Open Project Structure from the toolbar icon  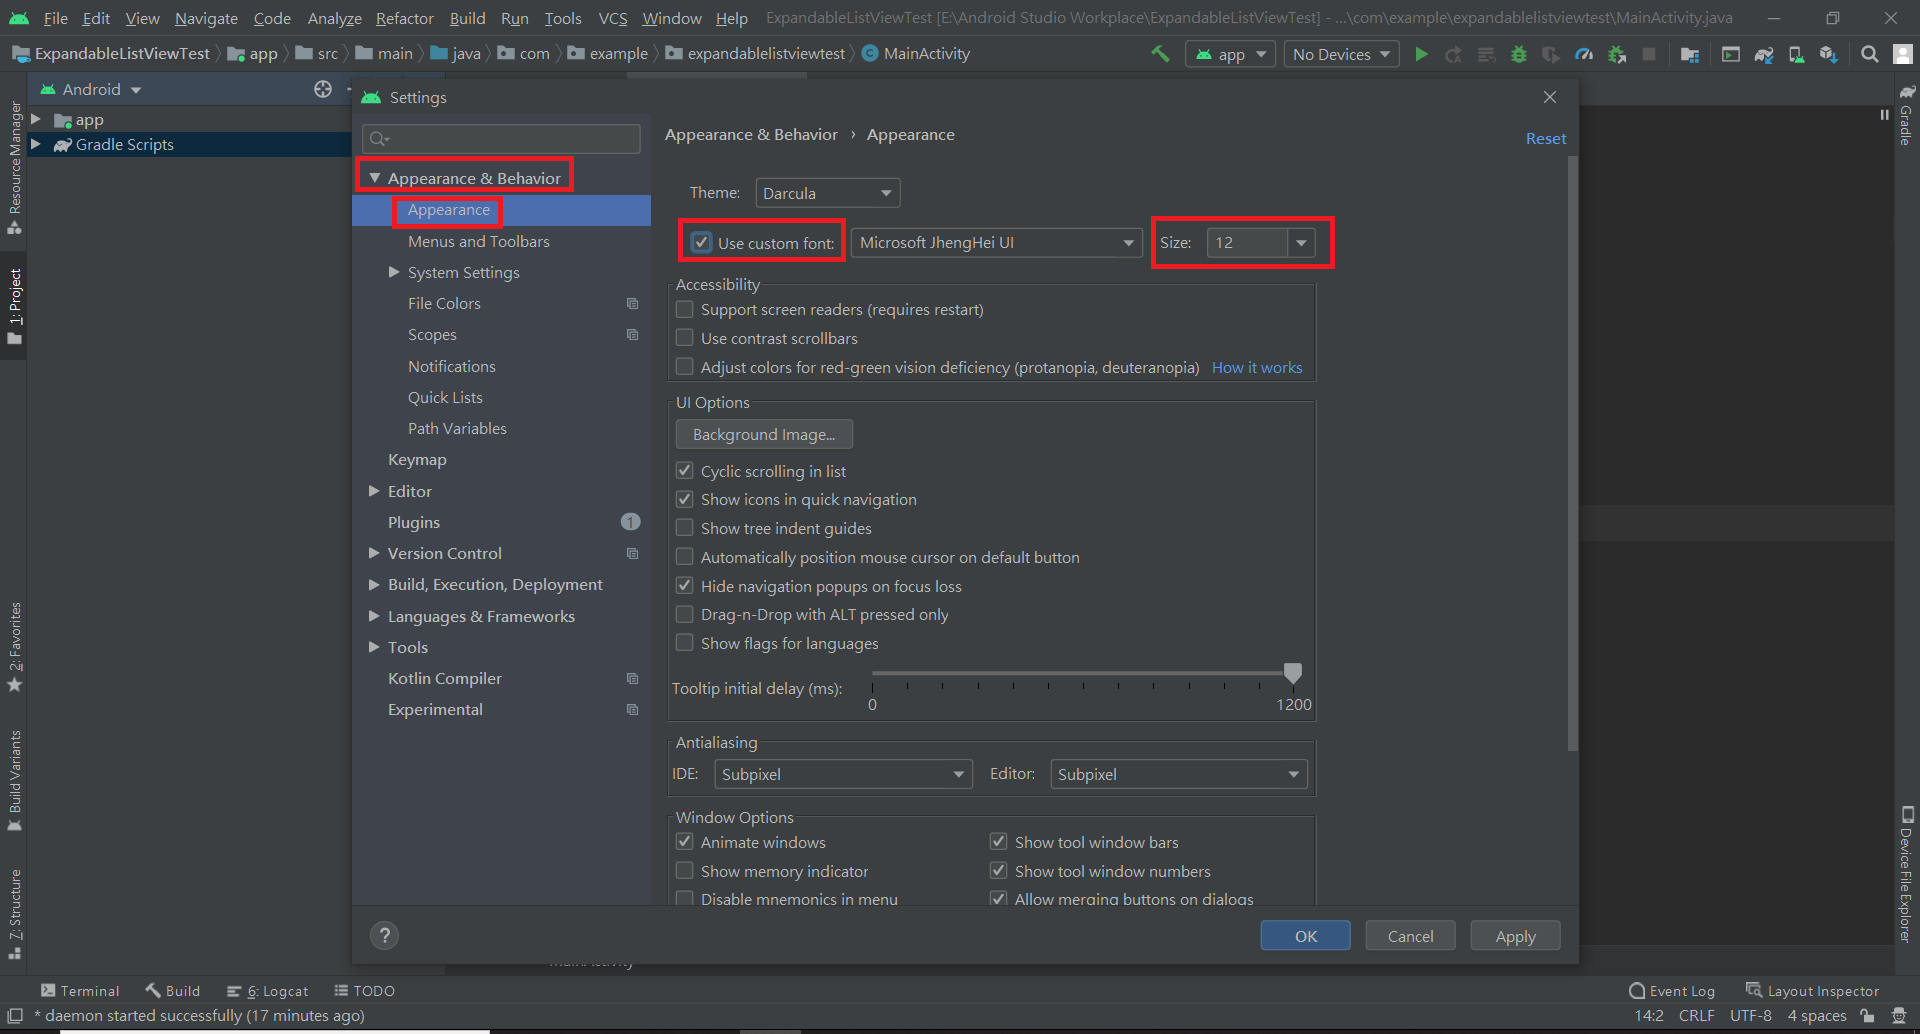[x=1690, y=54]
